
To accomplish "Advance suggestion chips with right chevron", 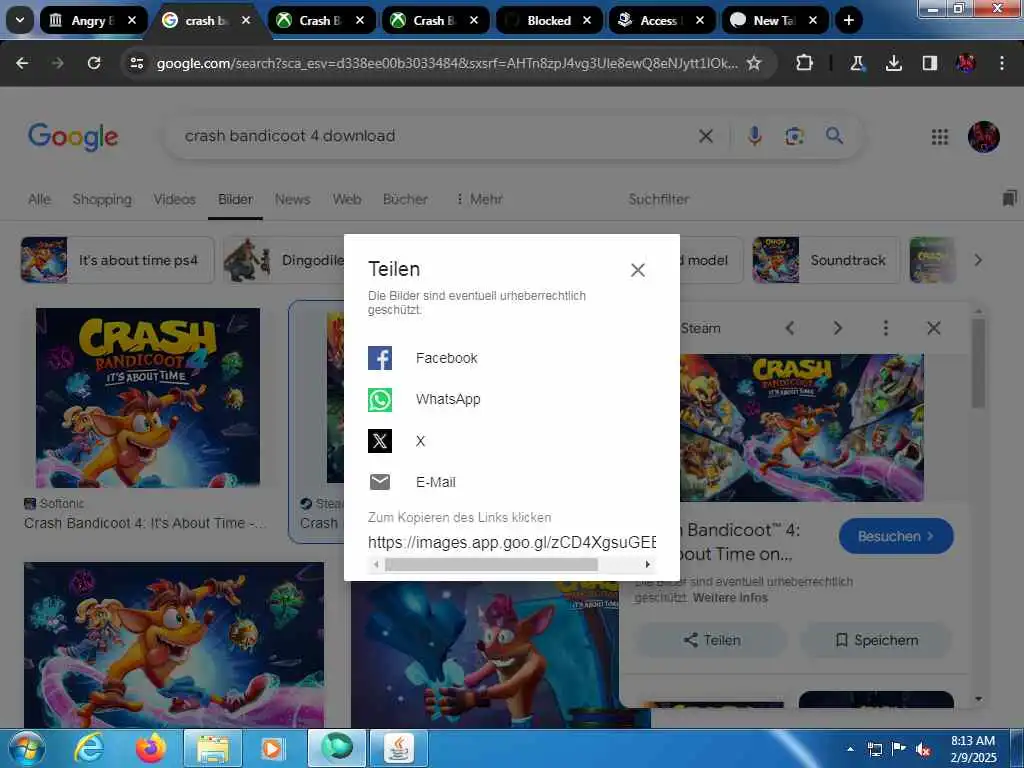I will click(x=978, y=260).
